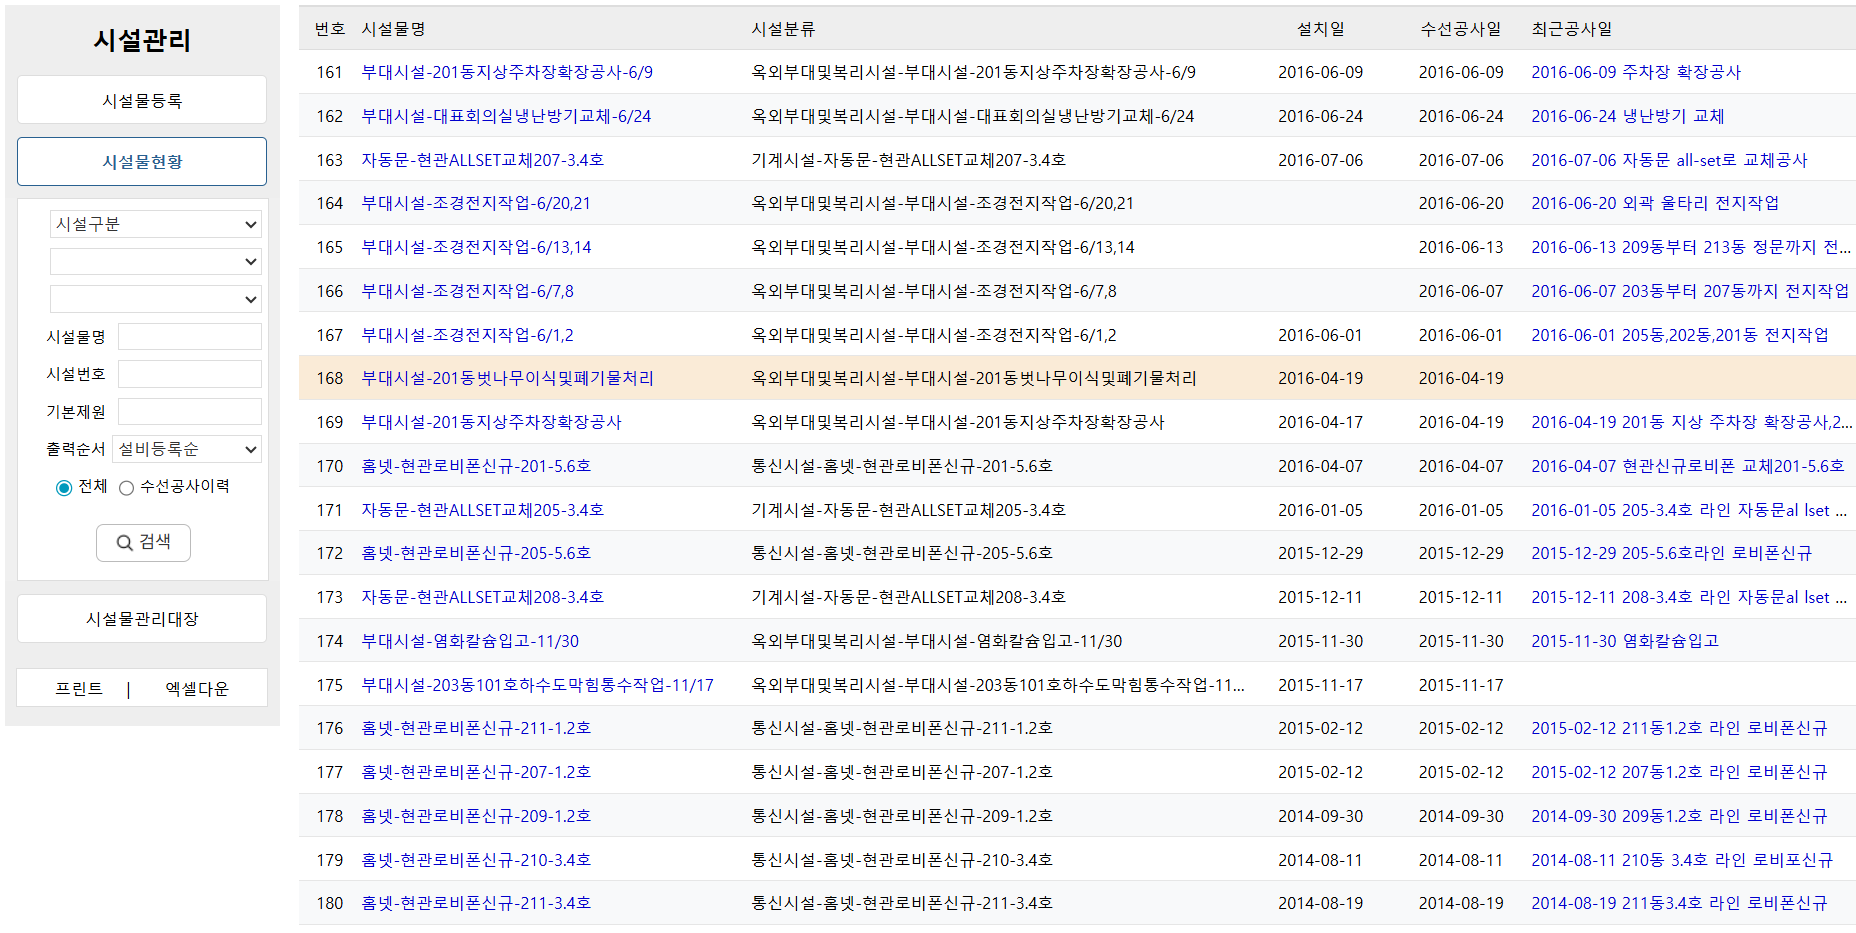This screenshot has width=1856, height=933.
Task: Open the second empty category dropdown
Action: click(x=155, y=262)
